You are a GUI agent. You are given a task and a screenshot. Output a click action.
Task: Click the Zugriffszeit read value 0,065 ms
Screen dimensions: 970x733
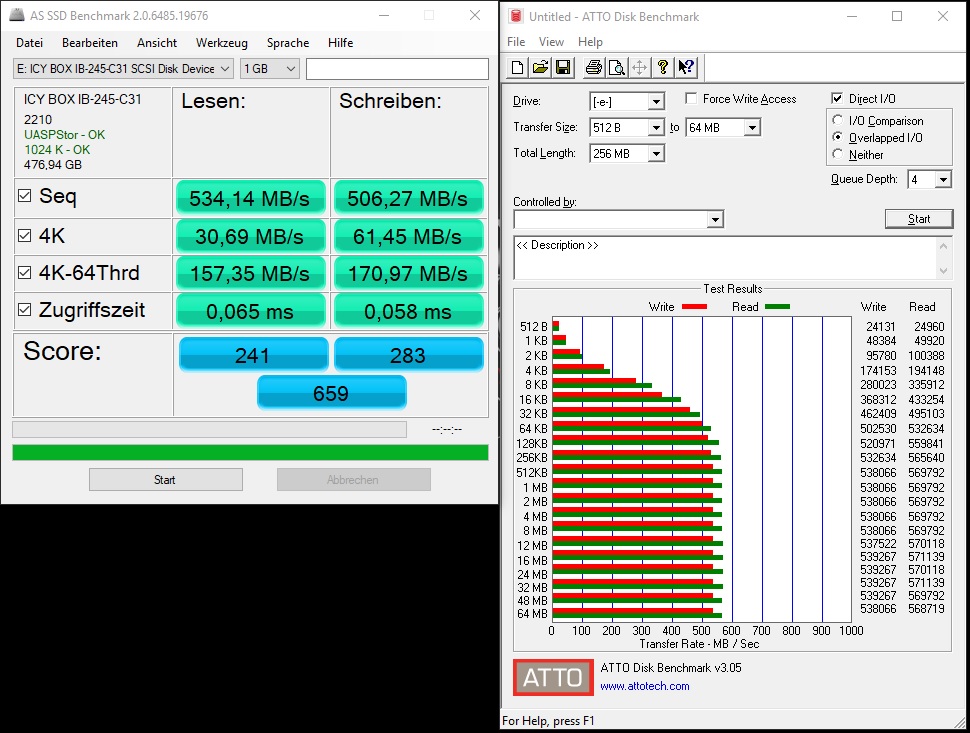tap(250, 311)
